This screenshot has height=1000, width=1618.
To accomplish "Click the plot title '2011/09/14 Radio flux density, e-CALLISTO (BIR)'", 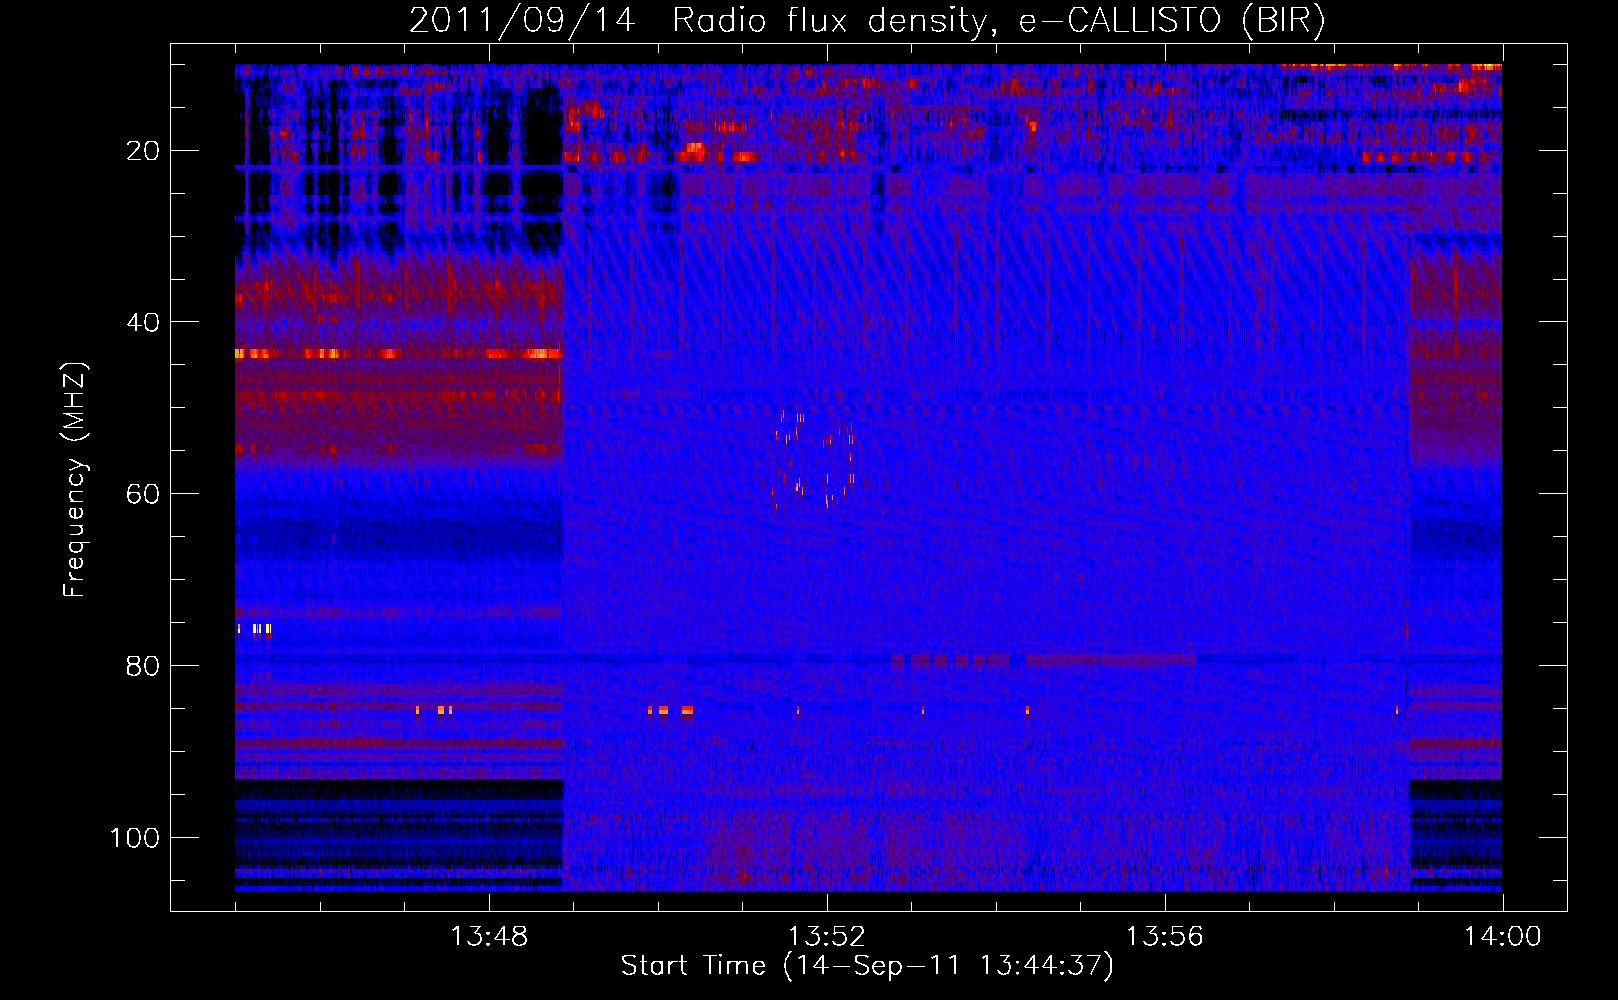I will pyautogui.click(x=867, y=20).
